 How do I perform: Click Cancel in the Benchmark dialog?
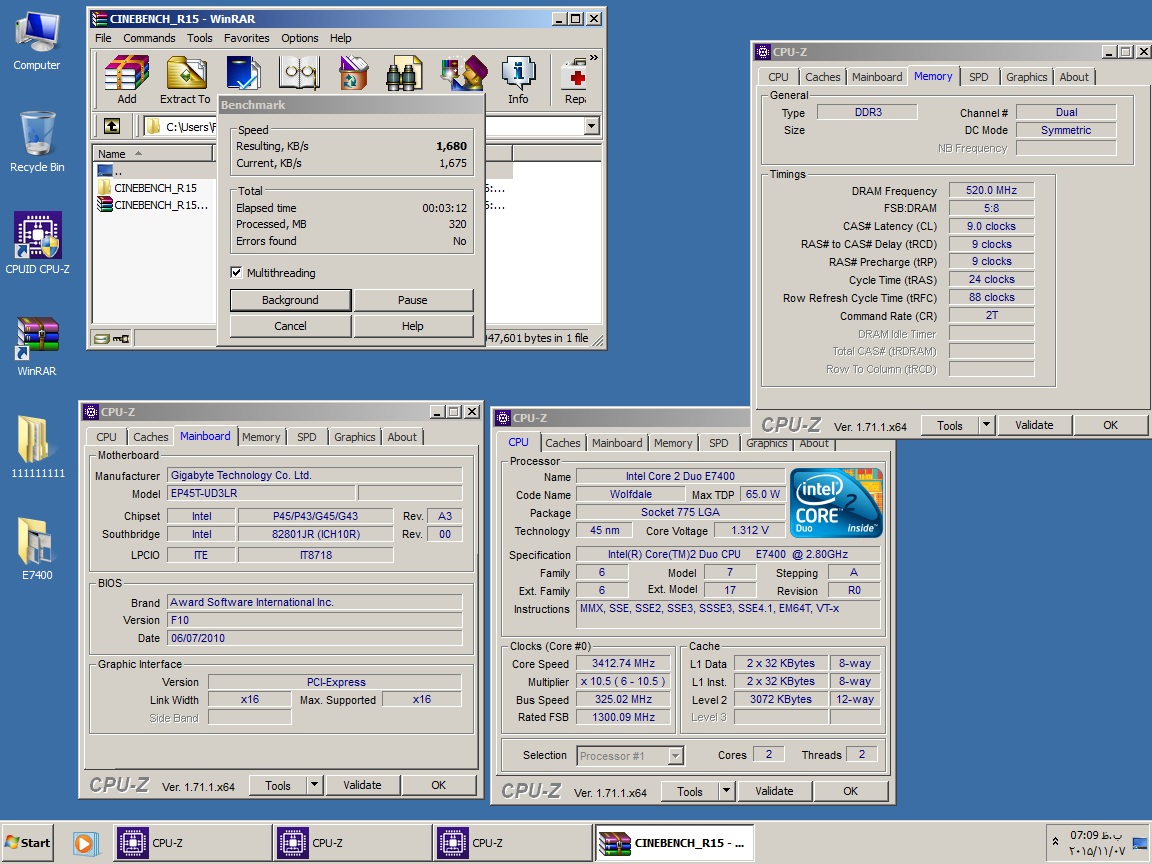click(x=290, y=325)
